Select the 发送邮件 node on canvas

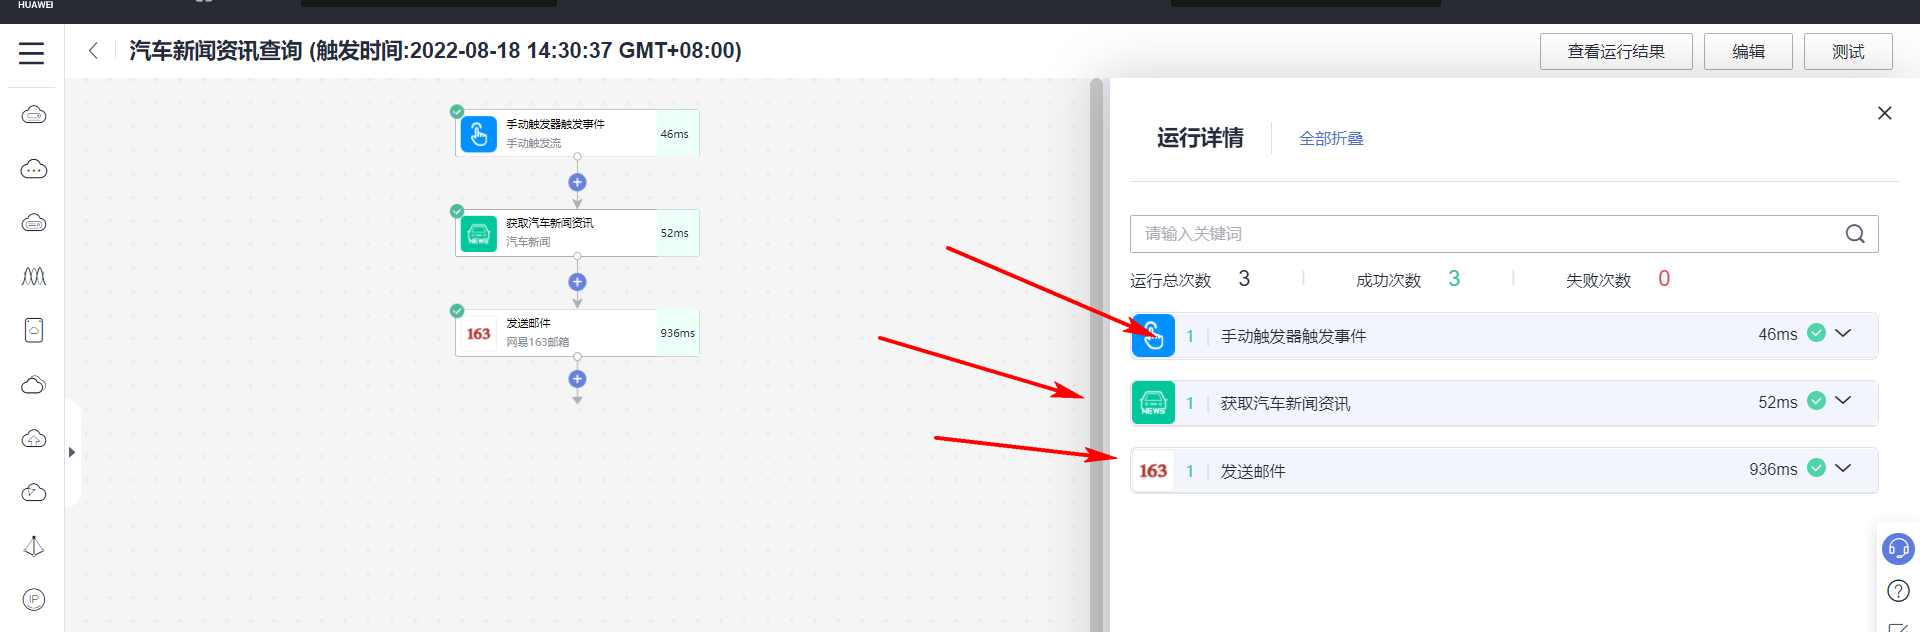[577, 334]
